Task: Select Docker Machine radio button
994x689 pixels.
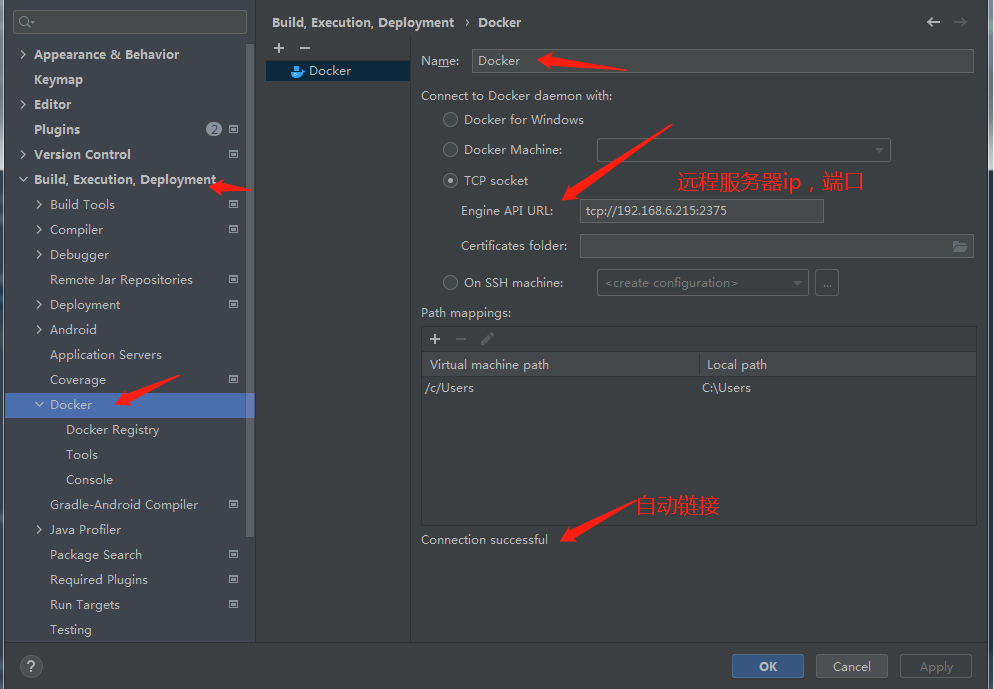Action: pyautogui.click(x=450, y=150)
